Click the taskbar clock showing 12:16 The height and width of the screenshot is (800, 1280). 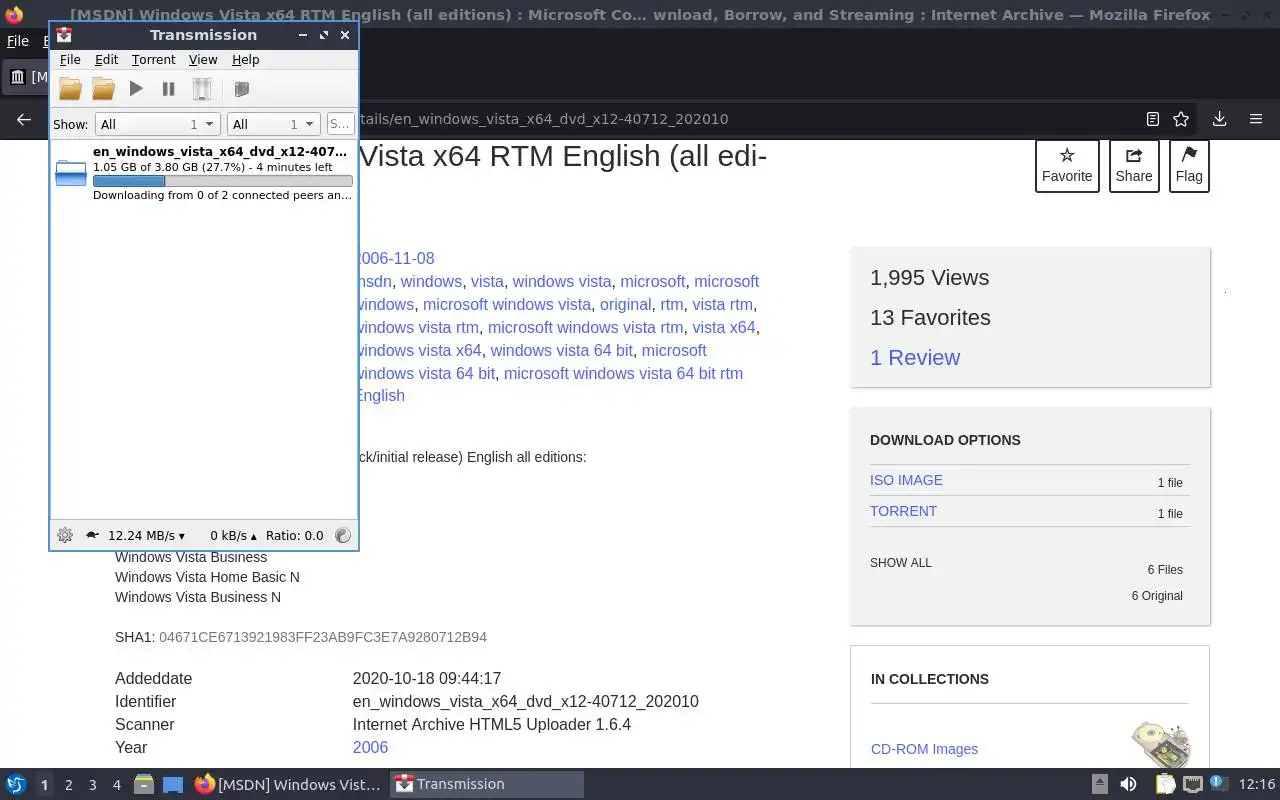[1257, 784]
